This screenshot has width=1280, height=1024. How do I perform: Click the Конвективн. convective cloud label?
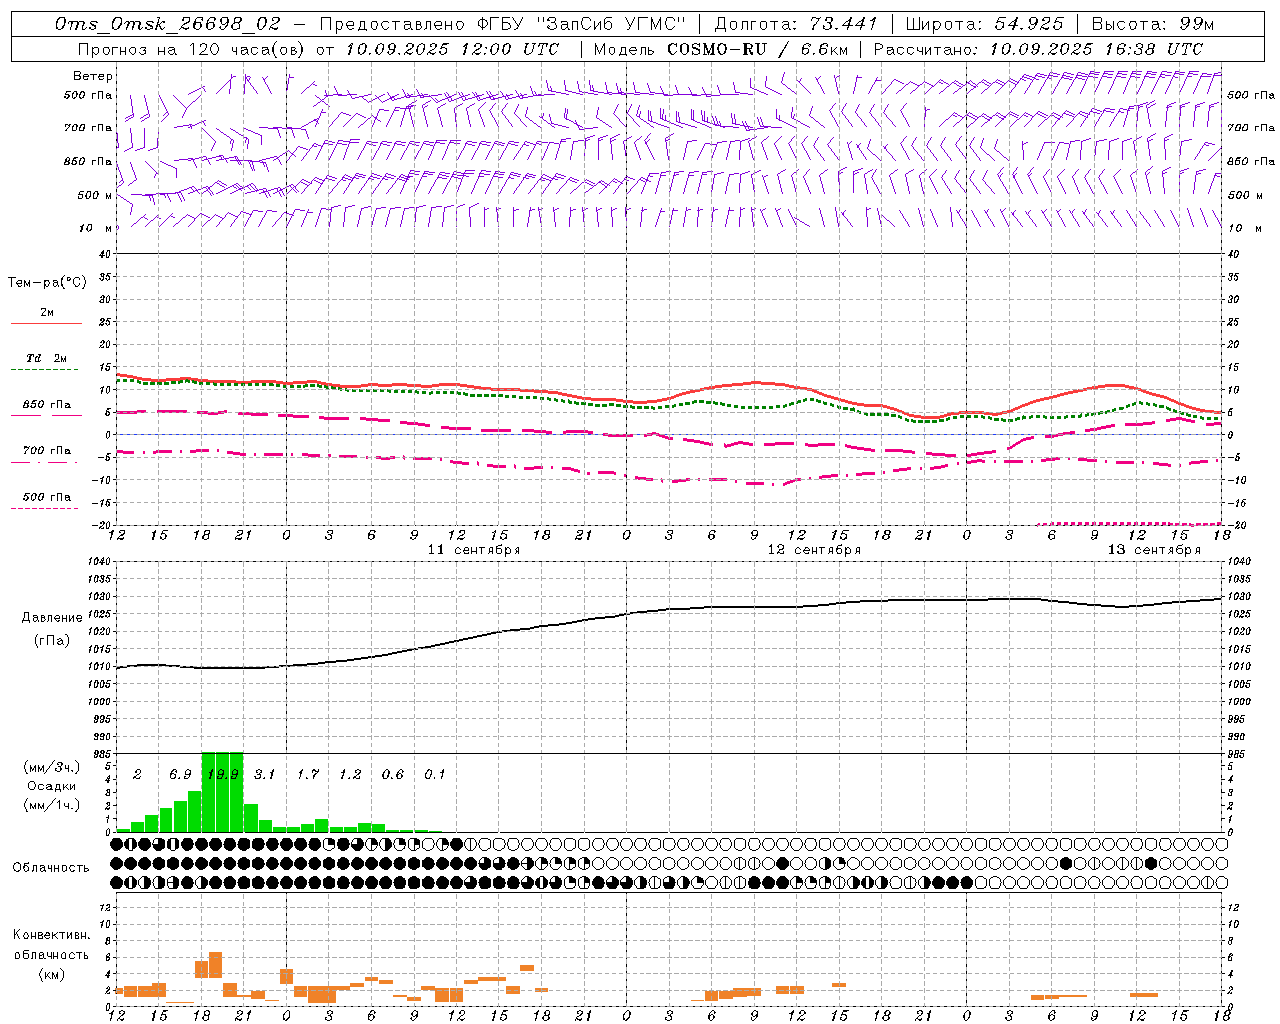point(51,935)
